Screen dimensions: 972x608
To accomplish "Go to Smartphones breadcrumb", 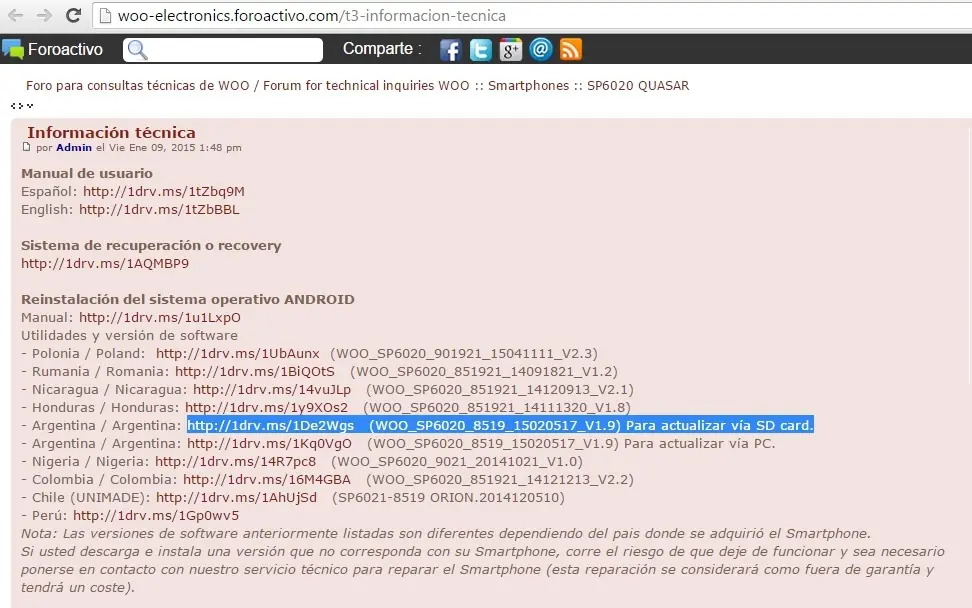I will (x=528, y=86).
